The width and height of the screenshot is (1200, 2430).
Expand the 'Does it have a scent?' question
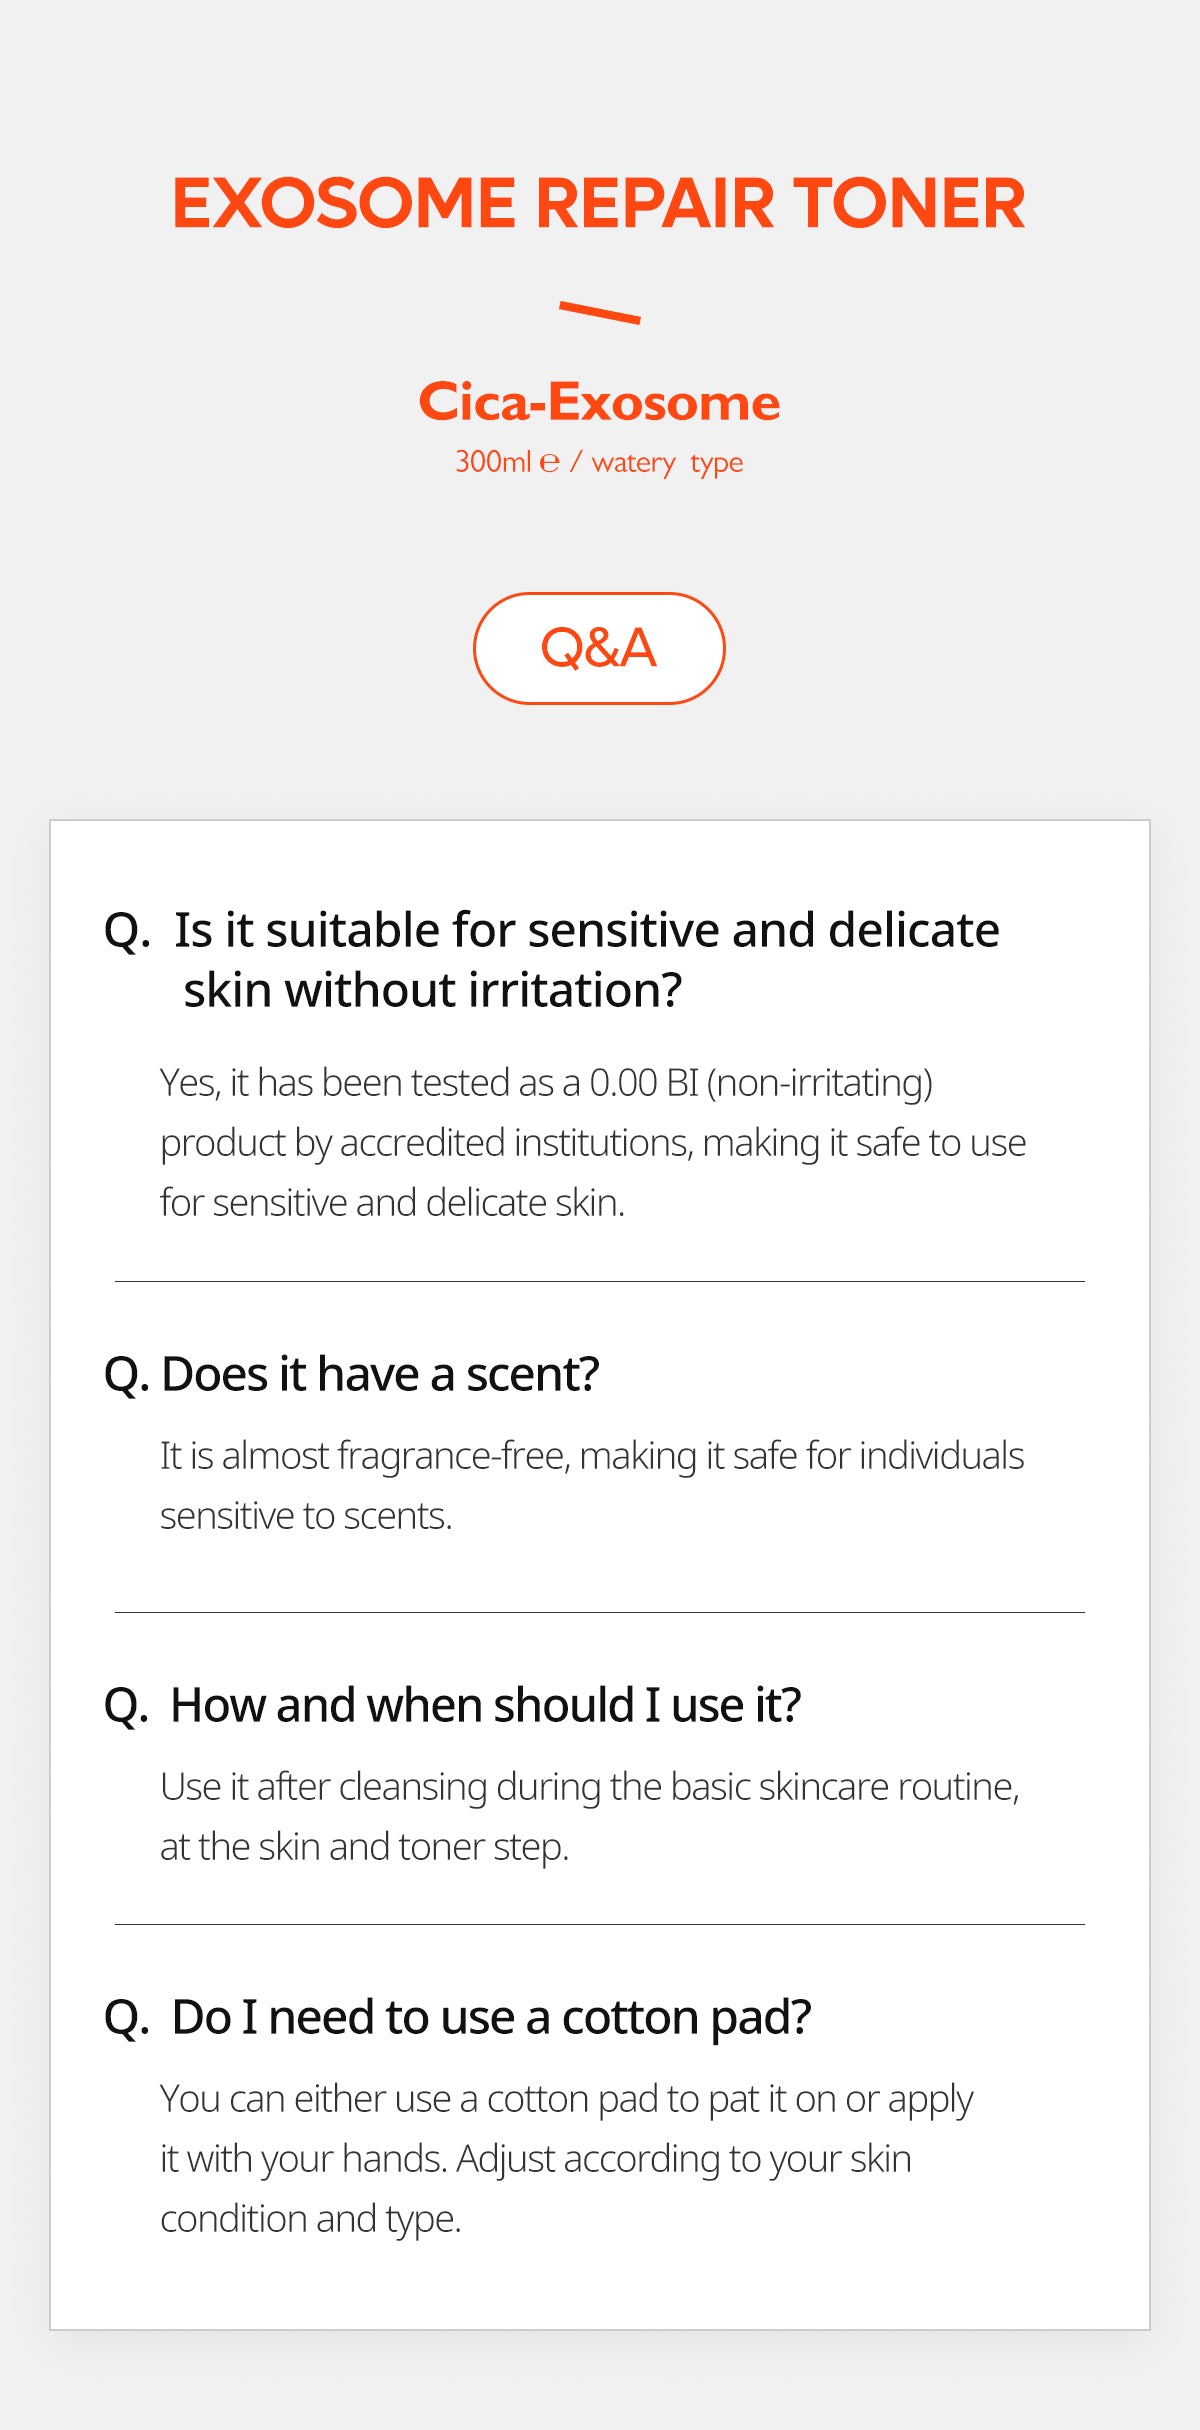(x=380, y=1374)
